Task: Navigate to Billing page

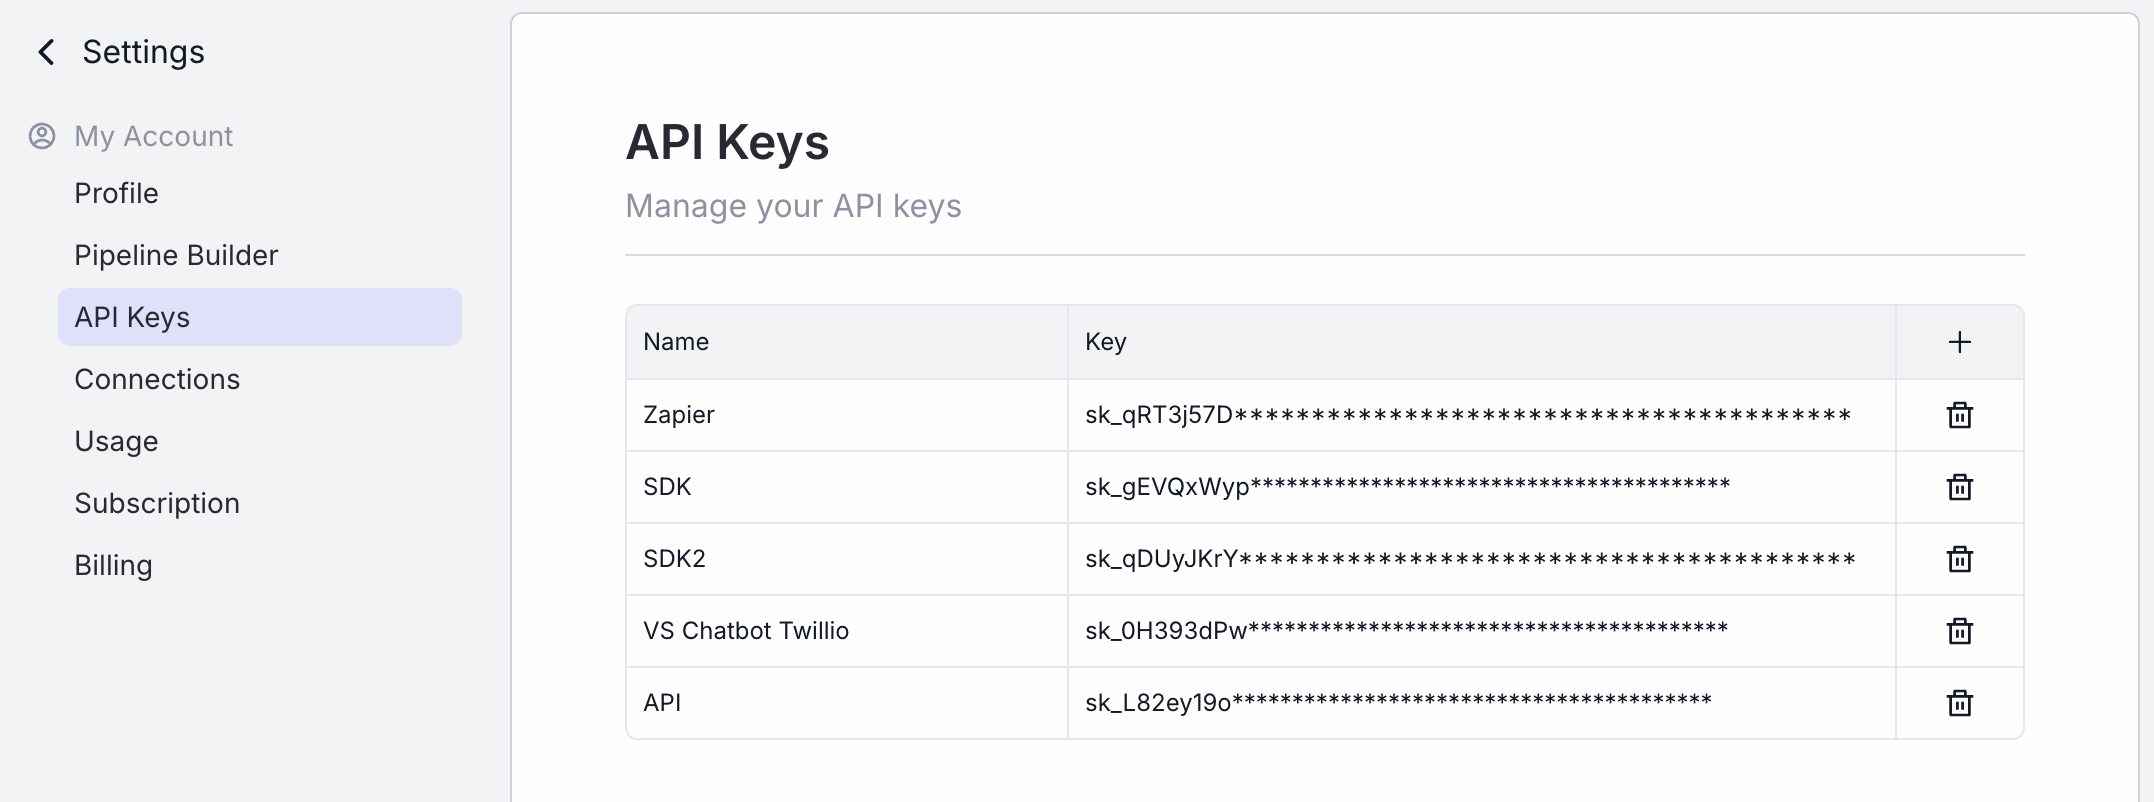Action: pyautogui.click(x=260, y=565)
